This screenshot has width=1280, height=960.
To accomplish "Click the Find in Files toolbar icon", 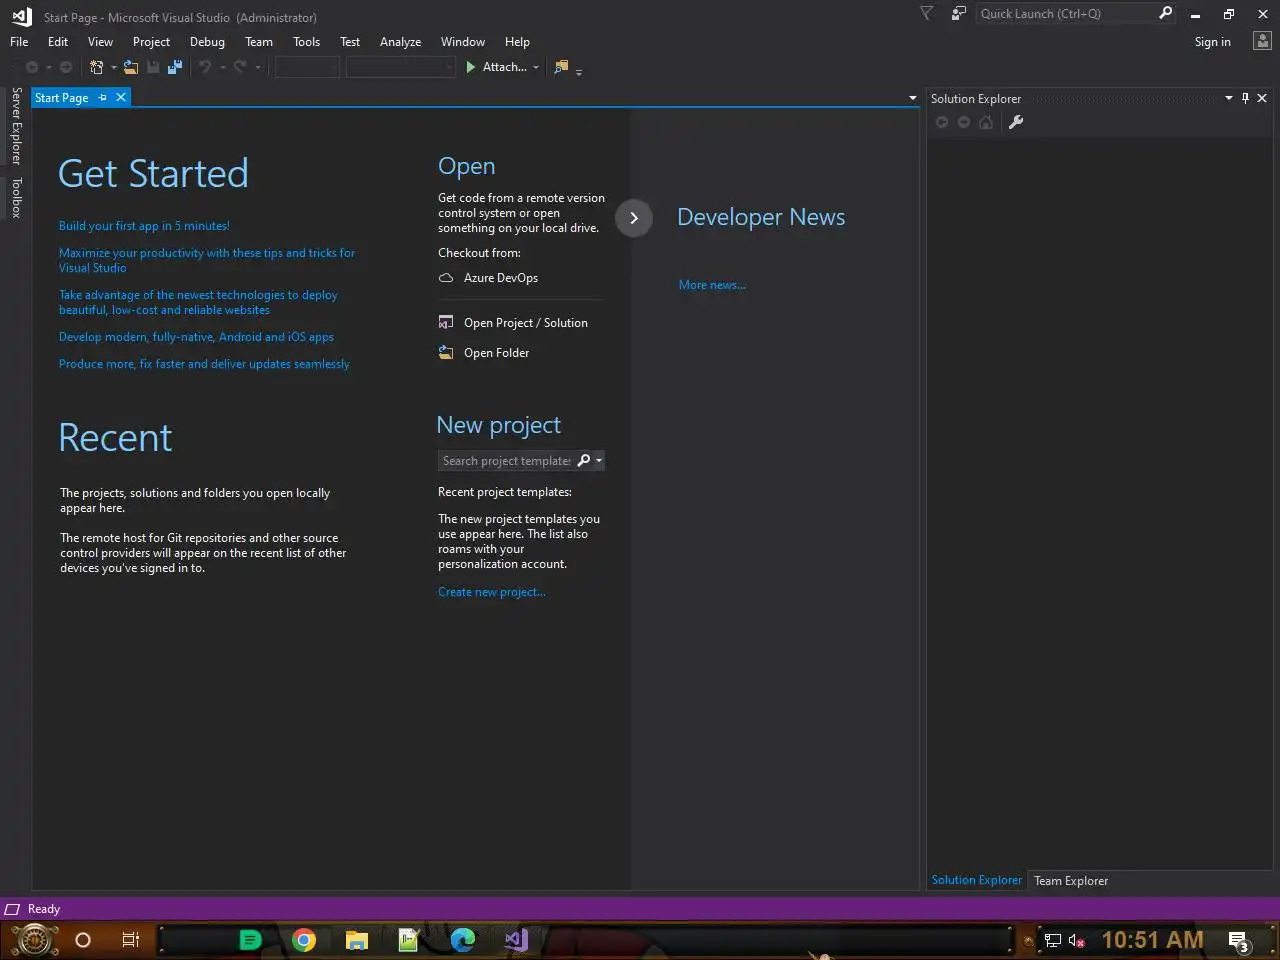I will pos(561,67).
